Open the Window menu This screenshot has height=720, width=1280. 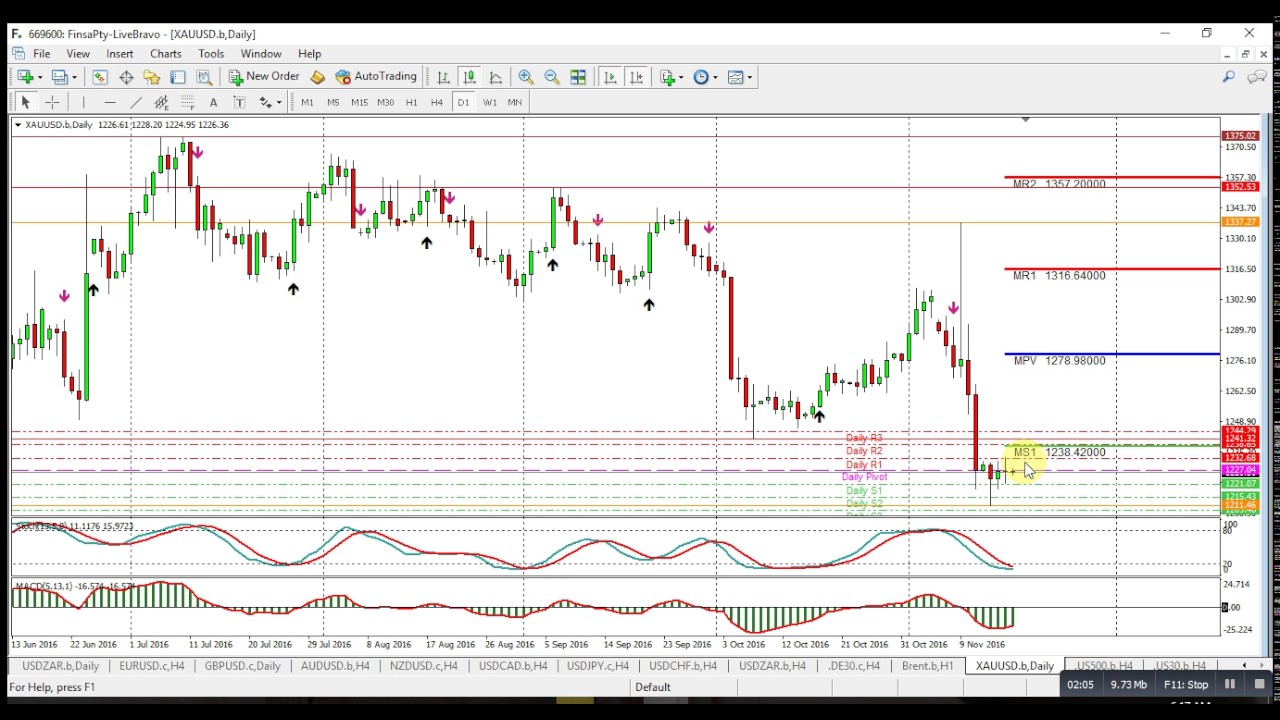click(260, 54)
